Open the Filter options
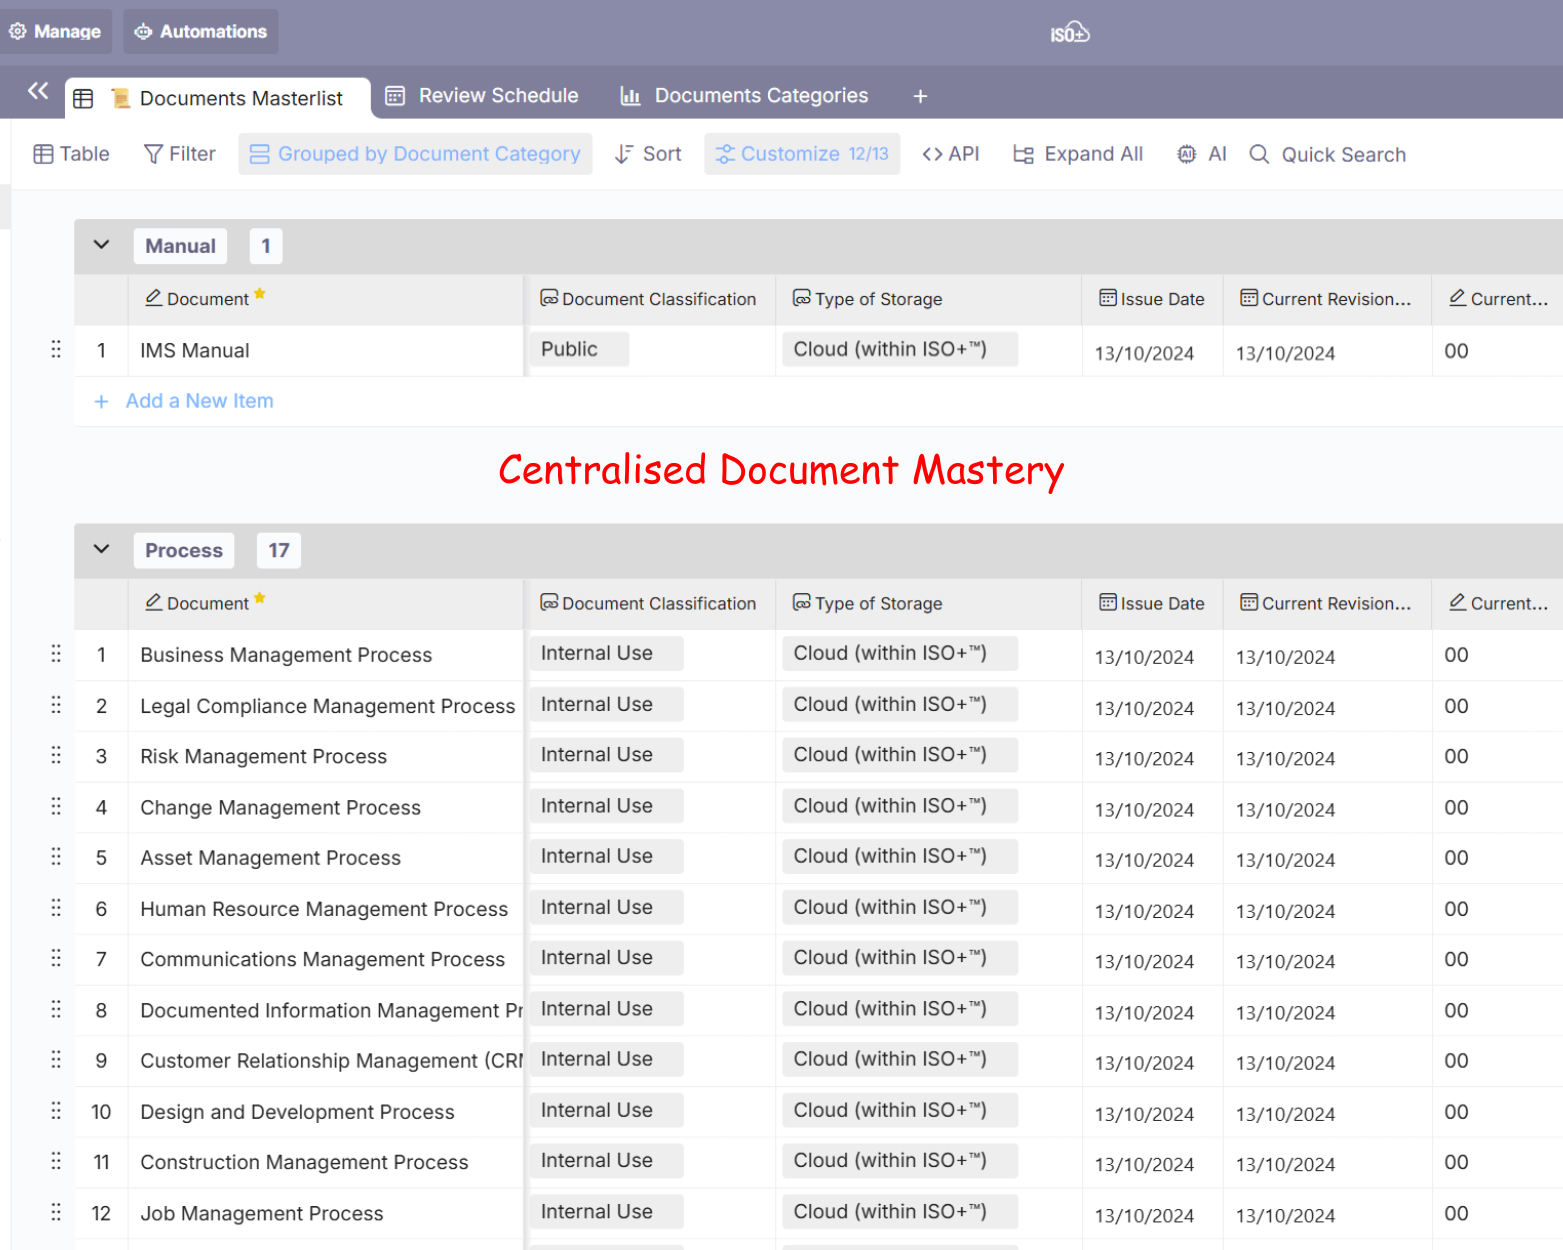Screen dimensions: 1563x1250 [x=180, y=154]
